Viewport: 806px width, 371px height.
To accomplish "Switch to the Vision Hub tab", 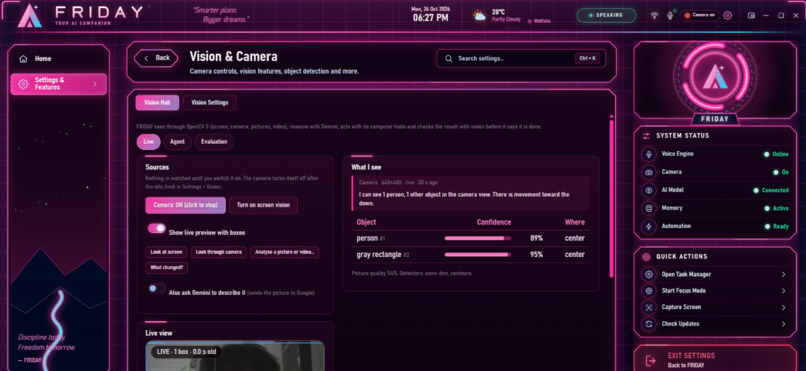I will coord(157,103).
